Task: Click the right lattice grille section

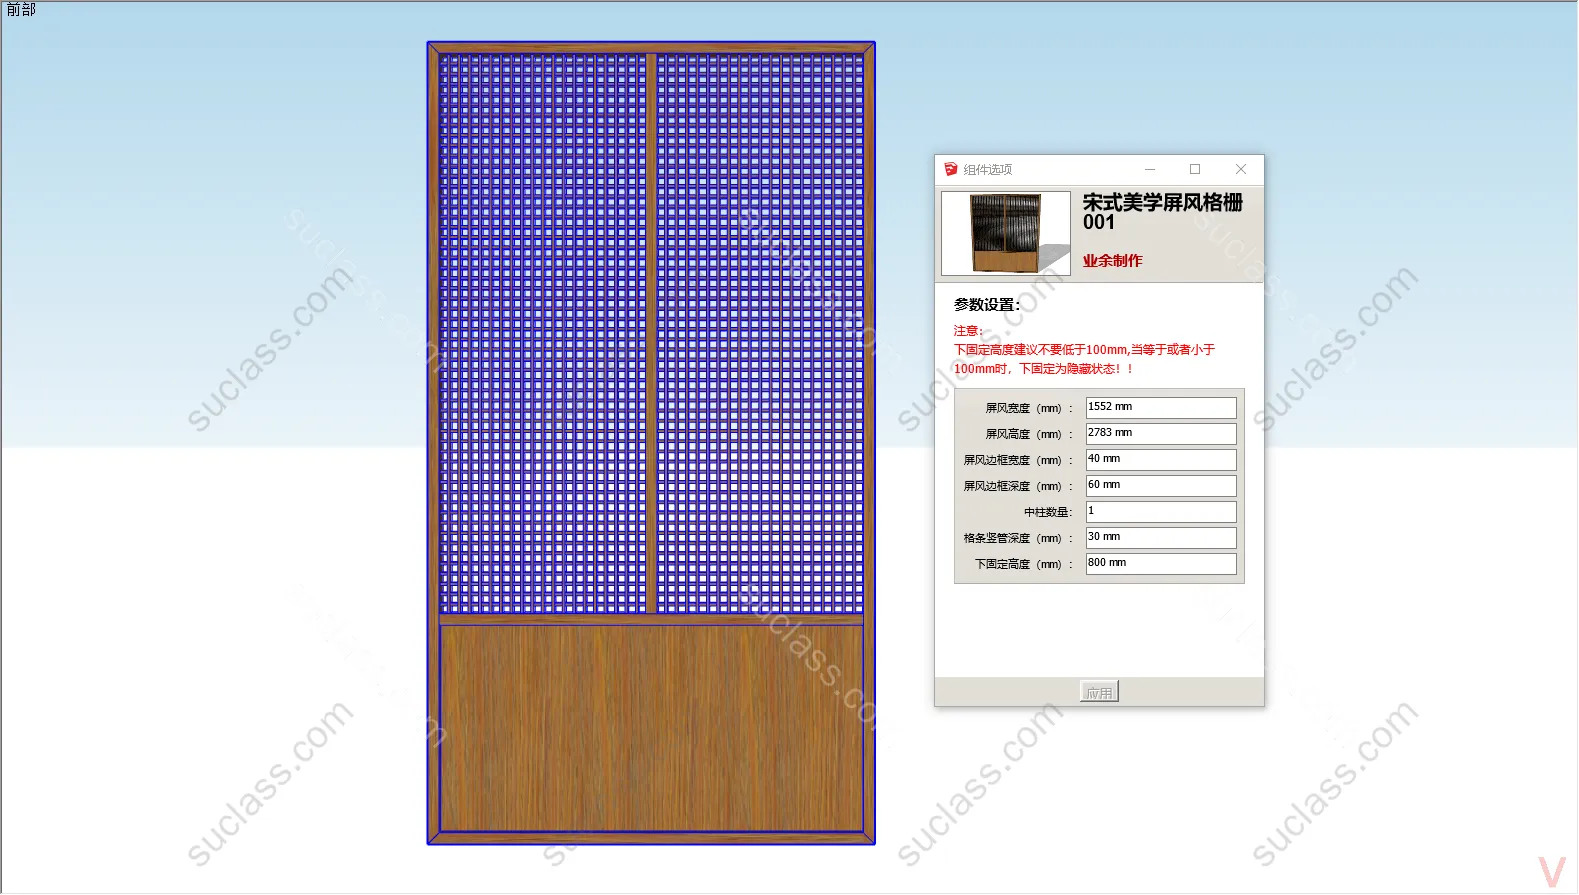Action: pyautogui.click(x=760, y=333)
